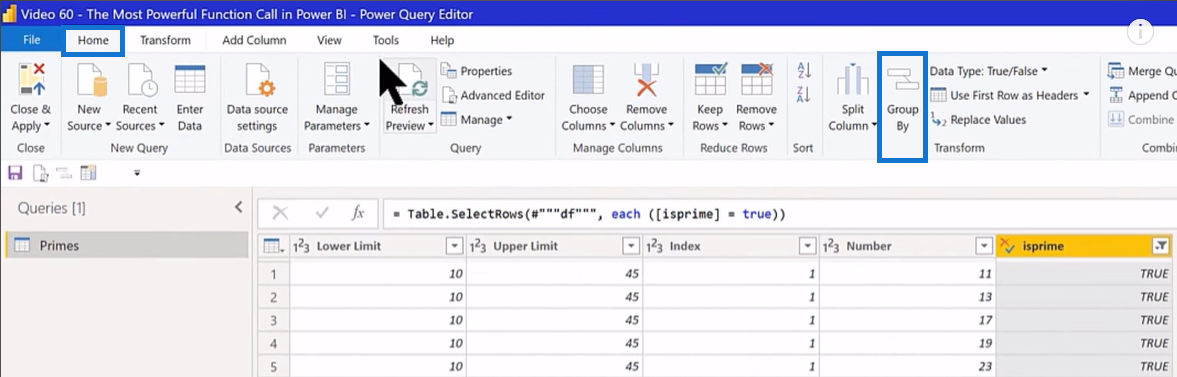Open Number column filter dropdown
This screenshot has width=1177, height=377.
tap(983, 246)
